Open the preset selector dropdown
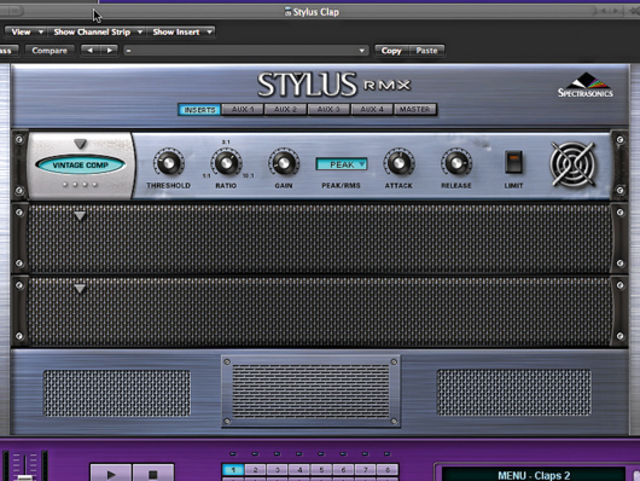The width and height of the screenshot is (640, 481). (246, 51)
